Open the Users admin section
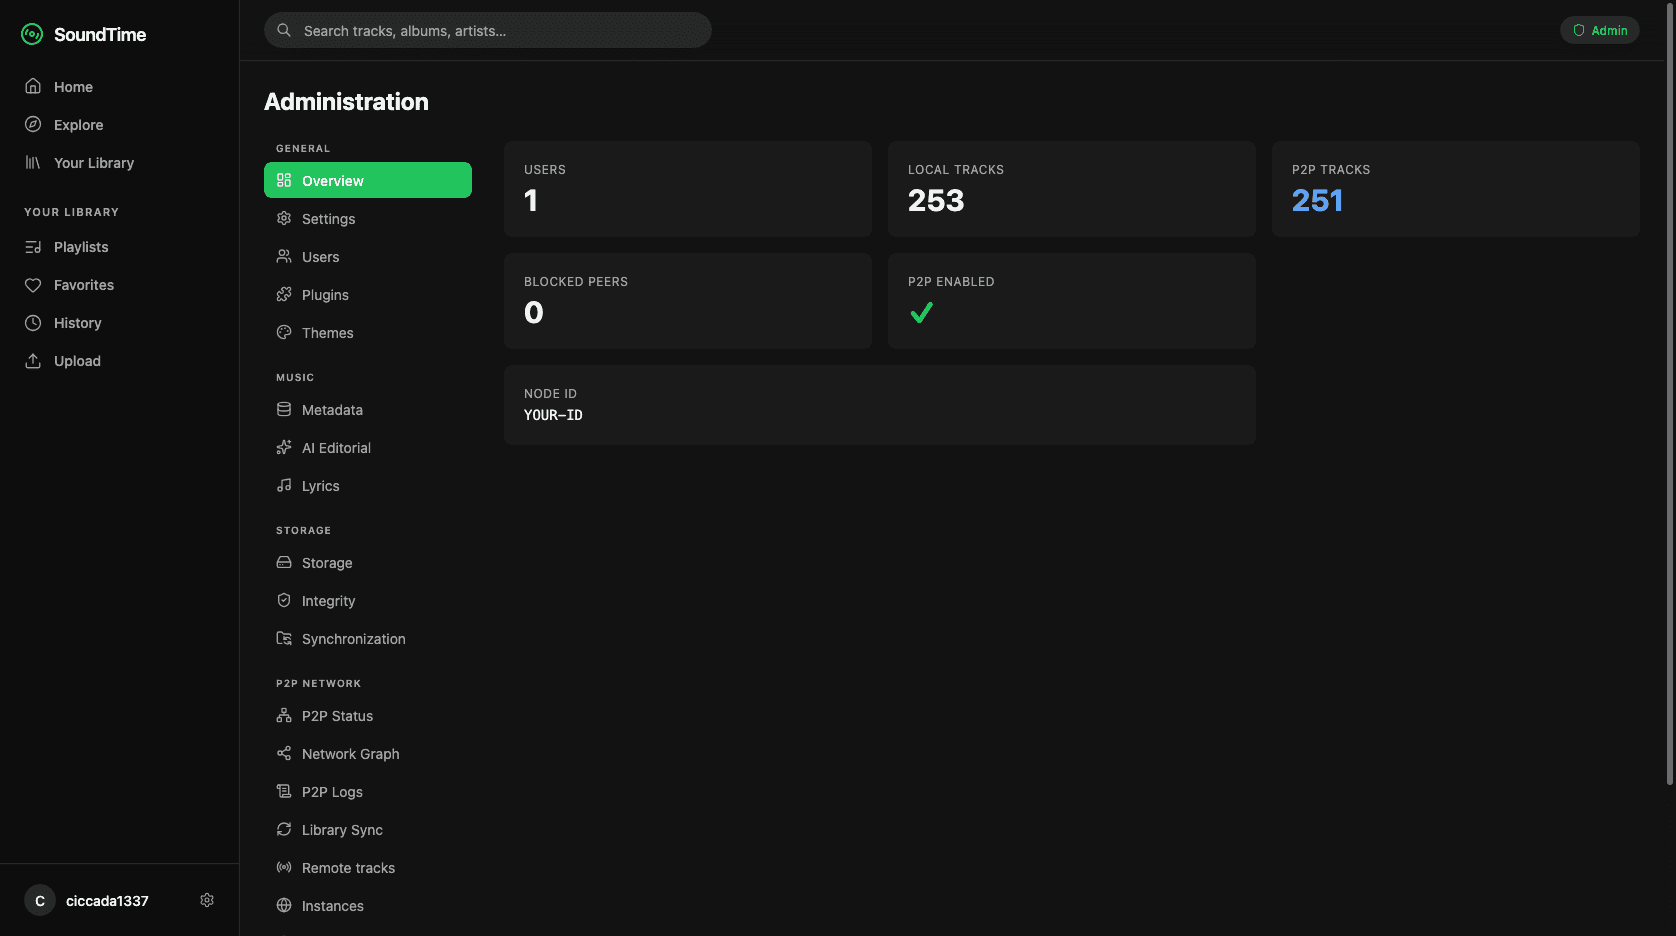This screenshot has width=1676, height=936. coord(320,256)
